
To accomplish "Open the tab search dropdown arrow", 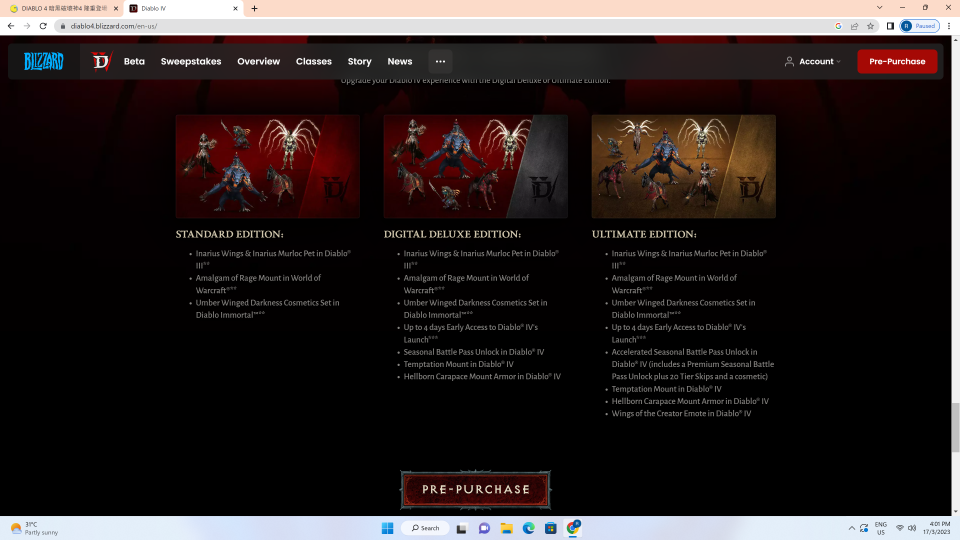I will coord(879,7).
